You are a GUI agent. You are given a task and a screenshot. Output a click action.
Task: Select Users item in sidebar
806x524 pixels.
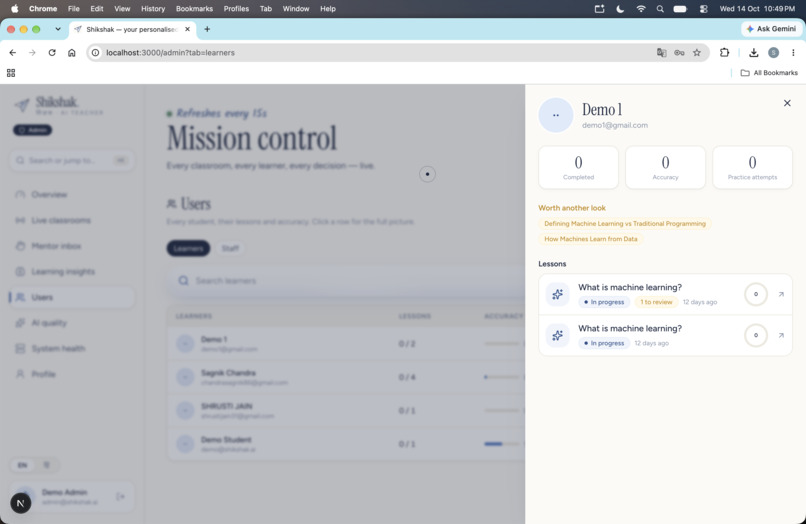pyautogui.click(x=72, y=297)
